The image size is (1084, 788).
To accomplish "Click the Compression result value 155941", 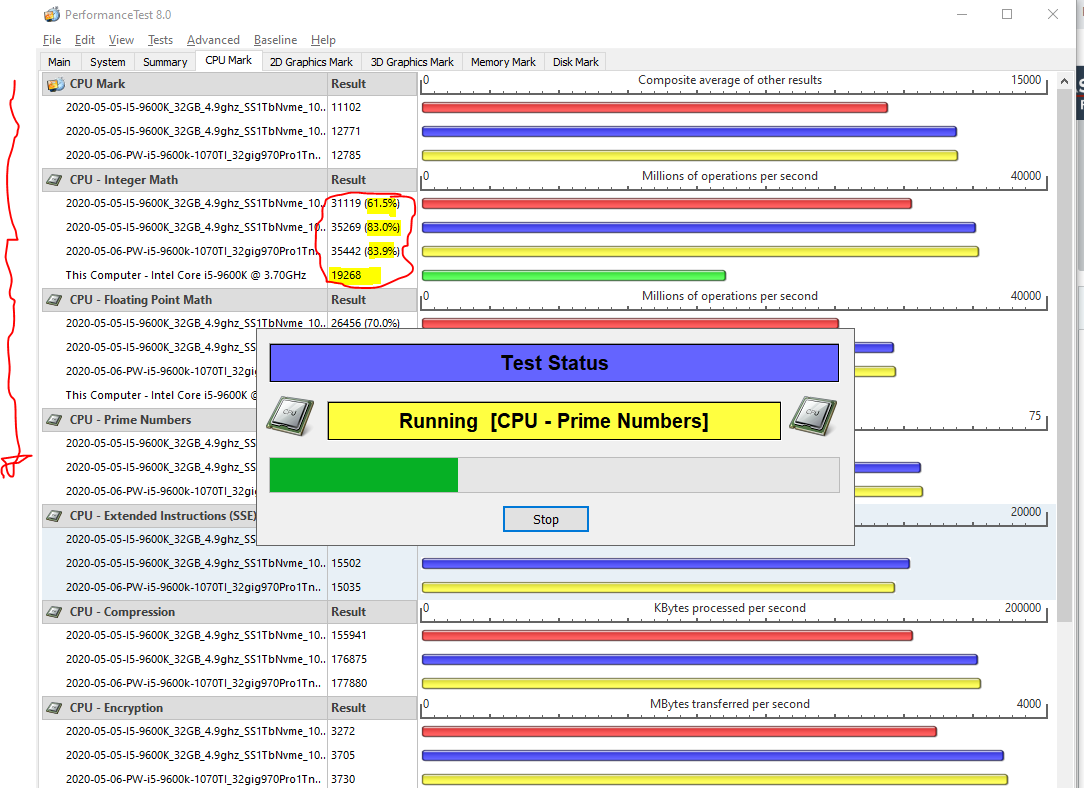I will [x=349, y=635].
